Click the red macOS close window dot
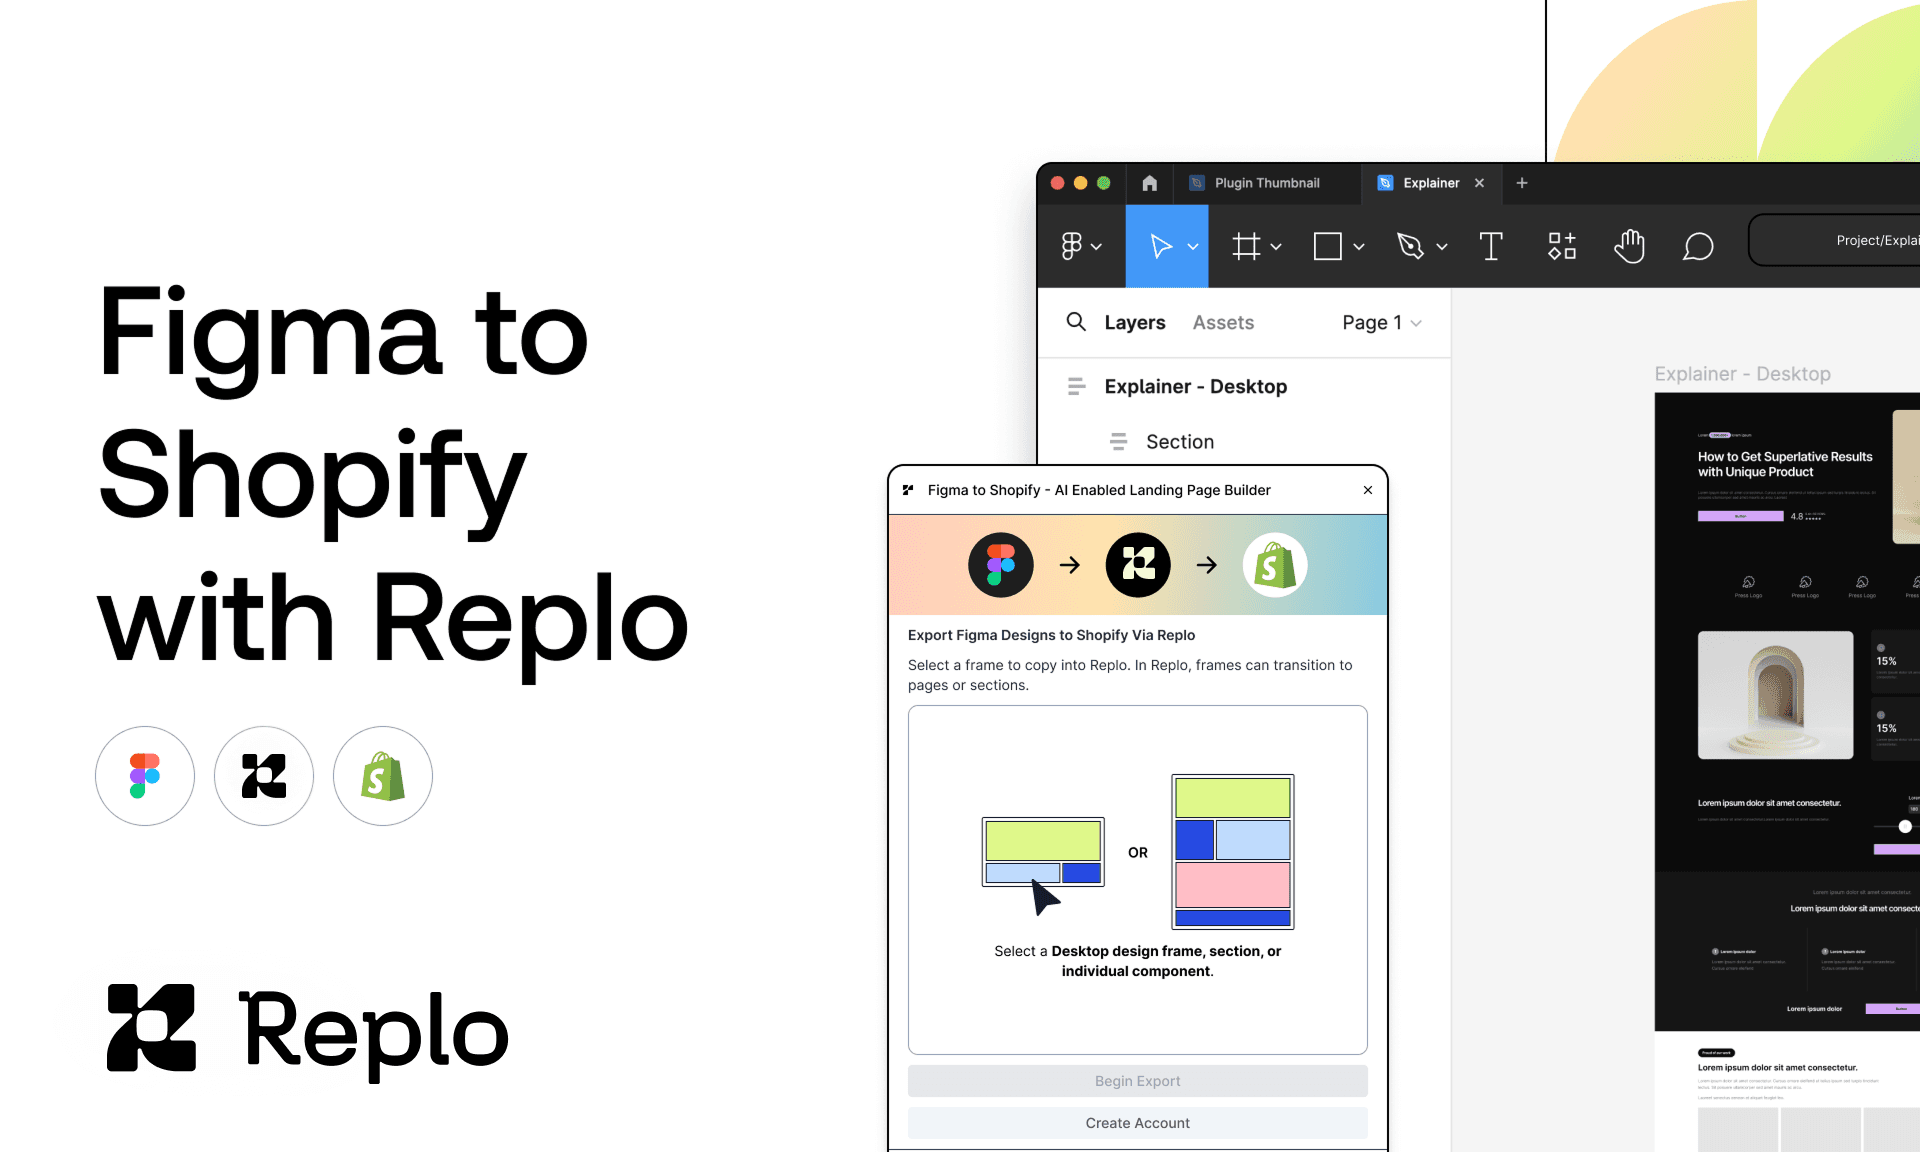 (x=1057, y=183)
